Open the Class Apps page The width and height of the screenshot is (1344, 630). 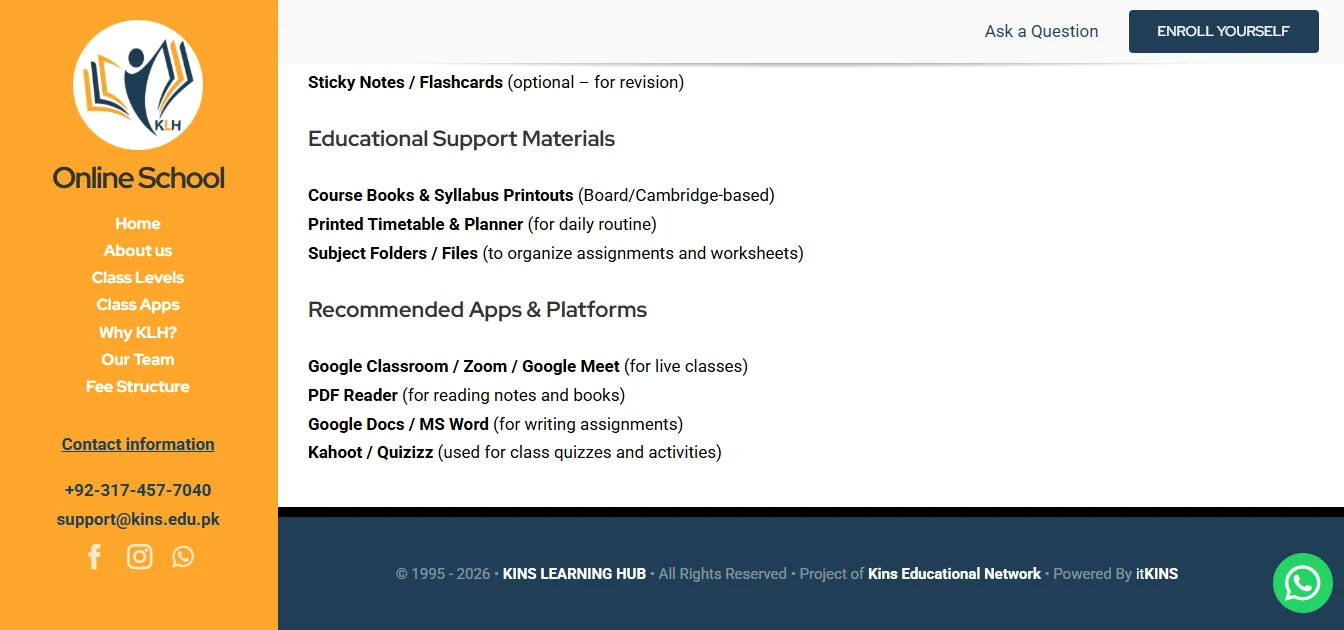[x=137, y=304]
